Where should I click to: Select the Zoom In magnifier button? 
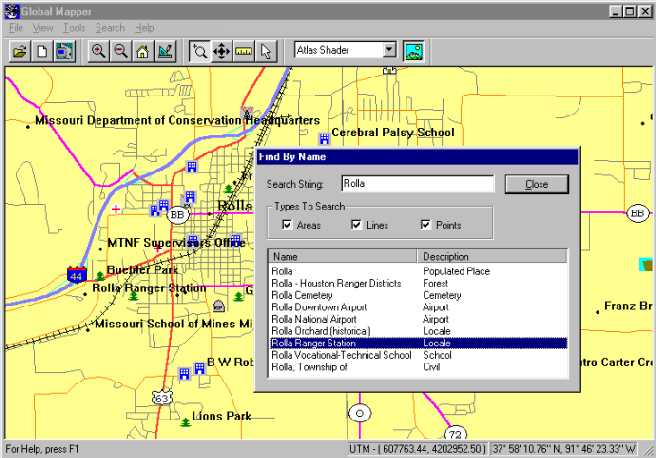(x=98, y=51)
